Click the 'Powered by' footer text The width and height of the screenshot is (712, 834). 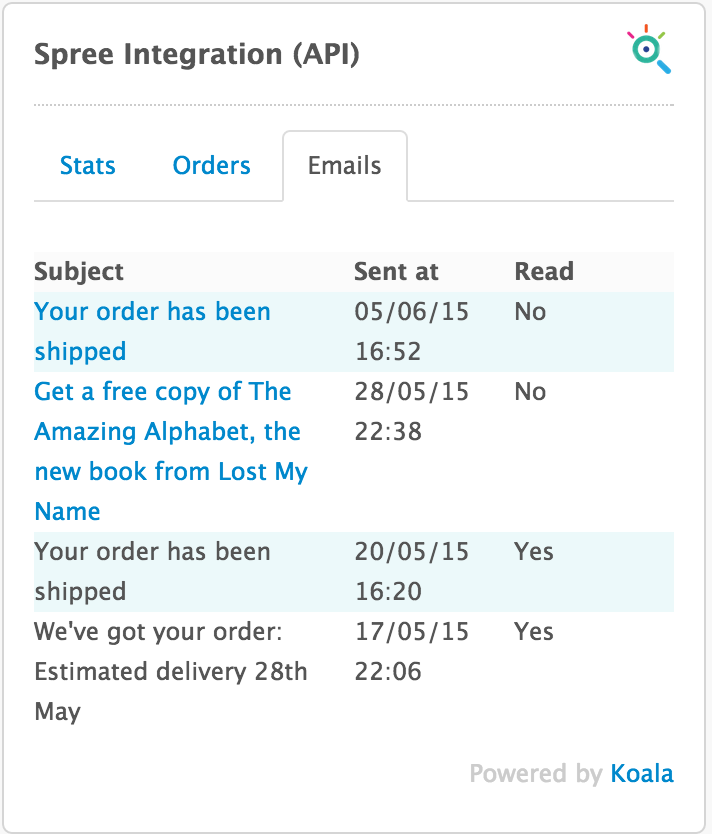(535, 773)
